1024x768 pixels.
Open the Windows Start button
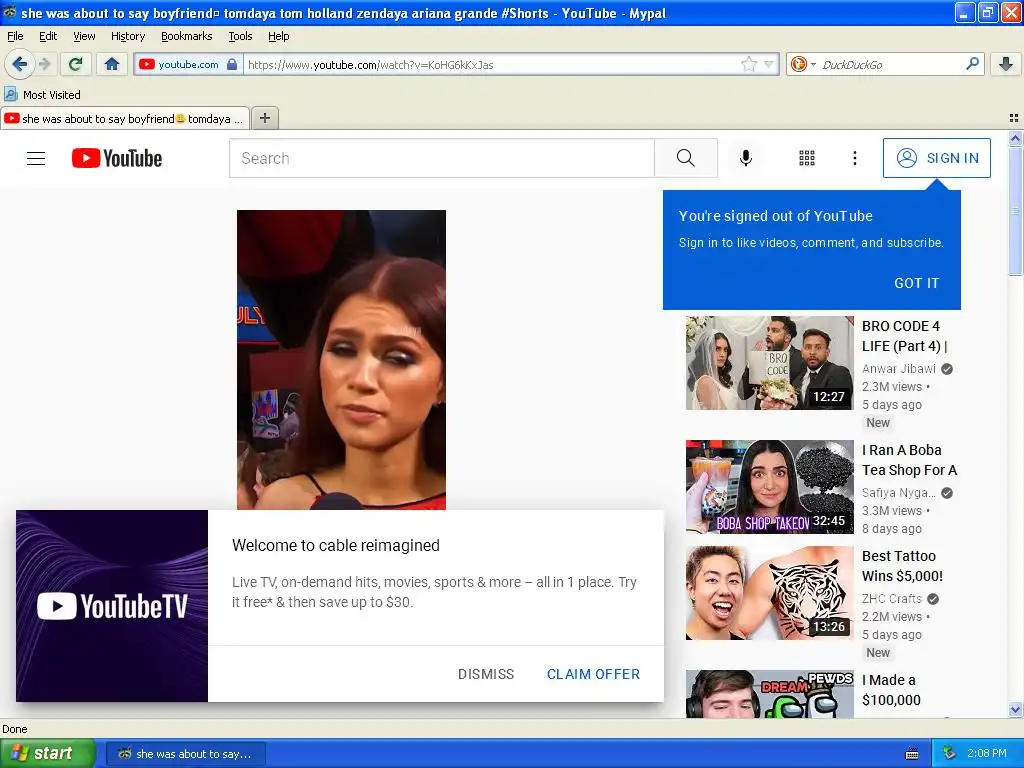point(48,754)
